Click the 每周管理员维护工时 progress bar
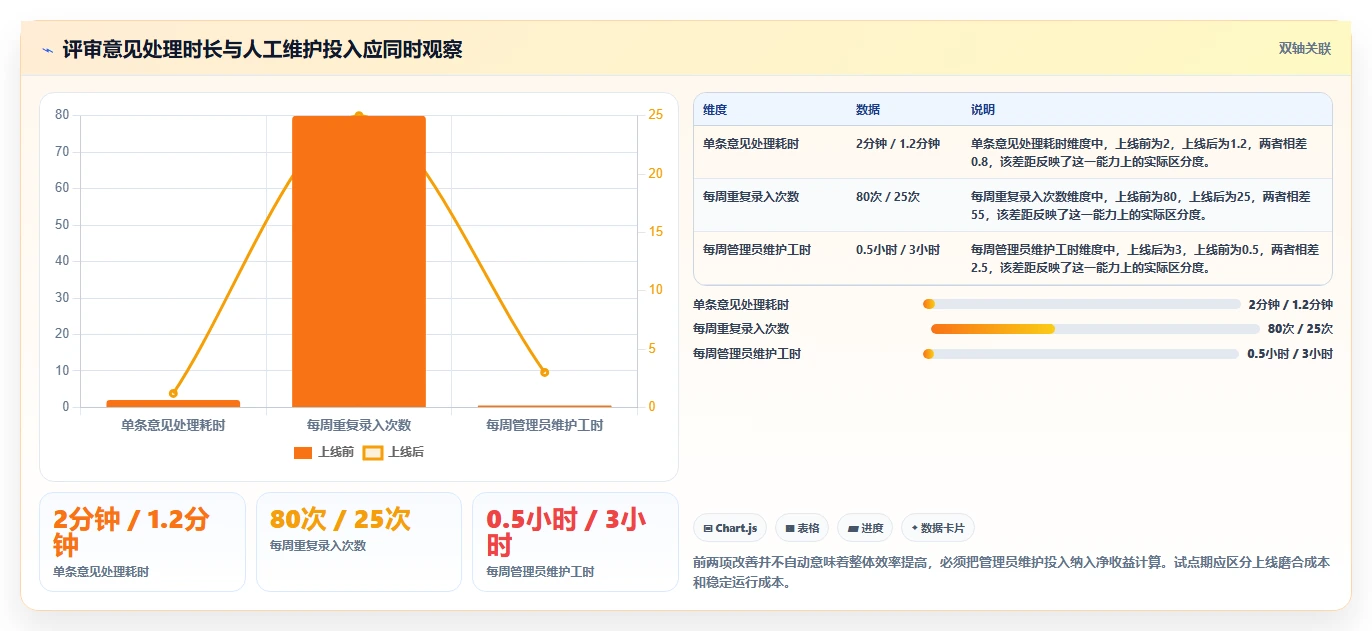 click(1081, 354)
